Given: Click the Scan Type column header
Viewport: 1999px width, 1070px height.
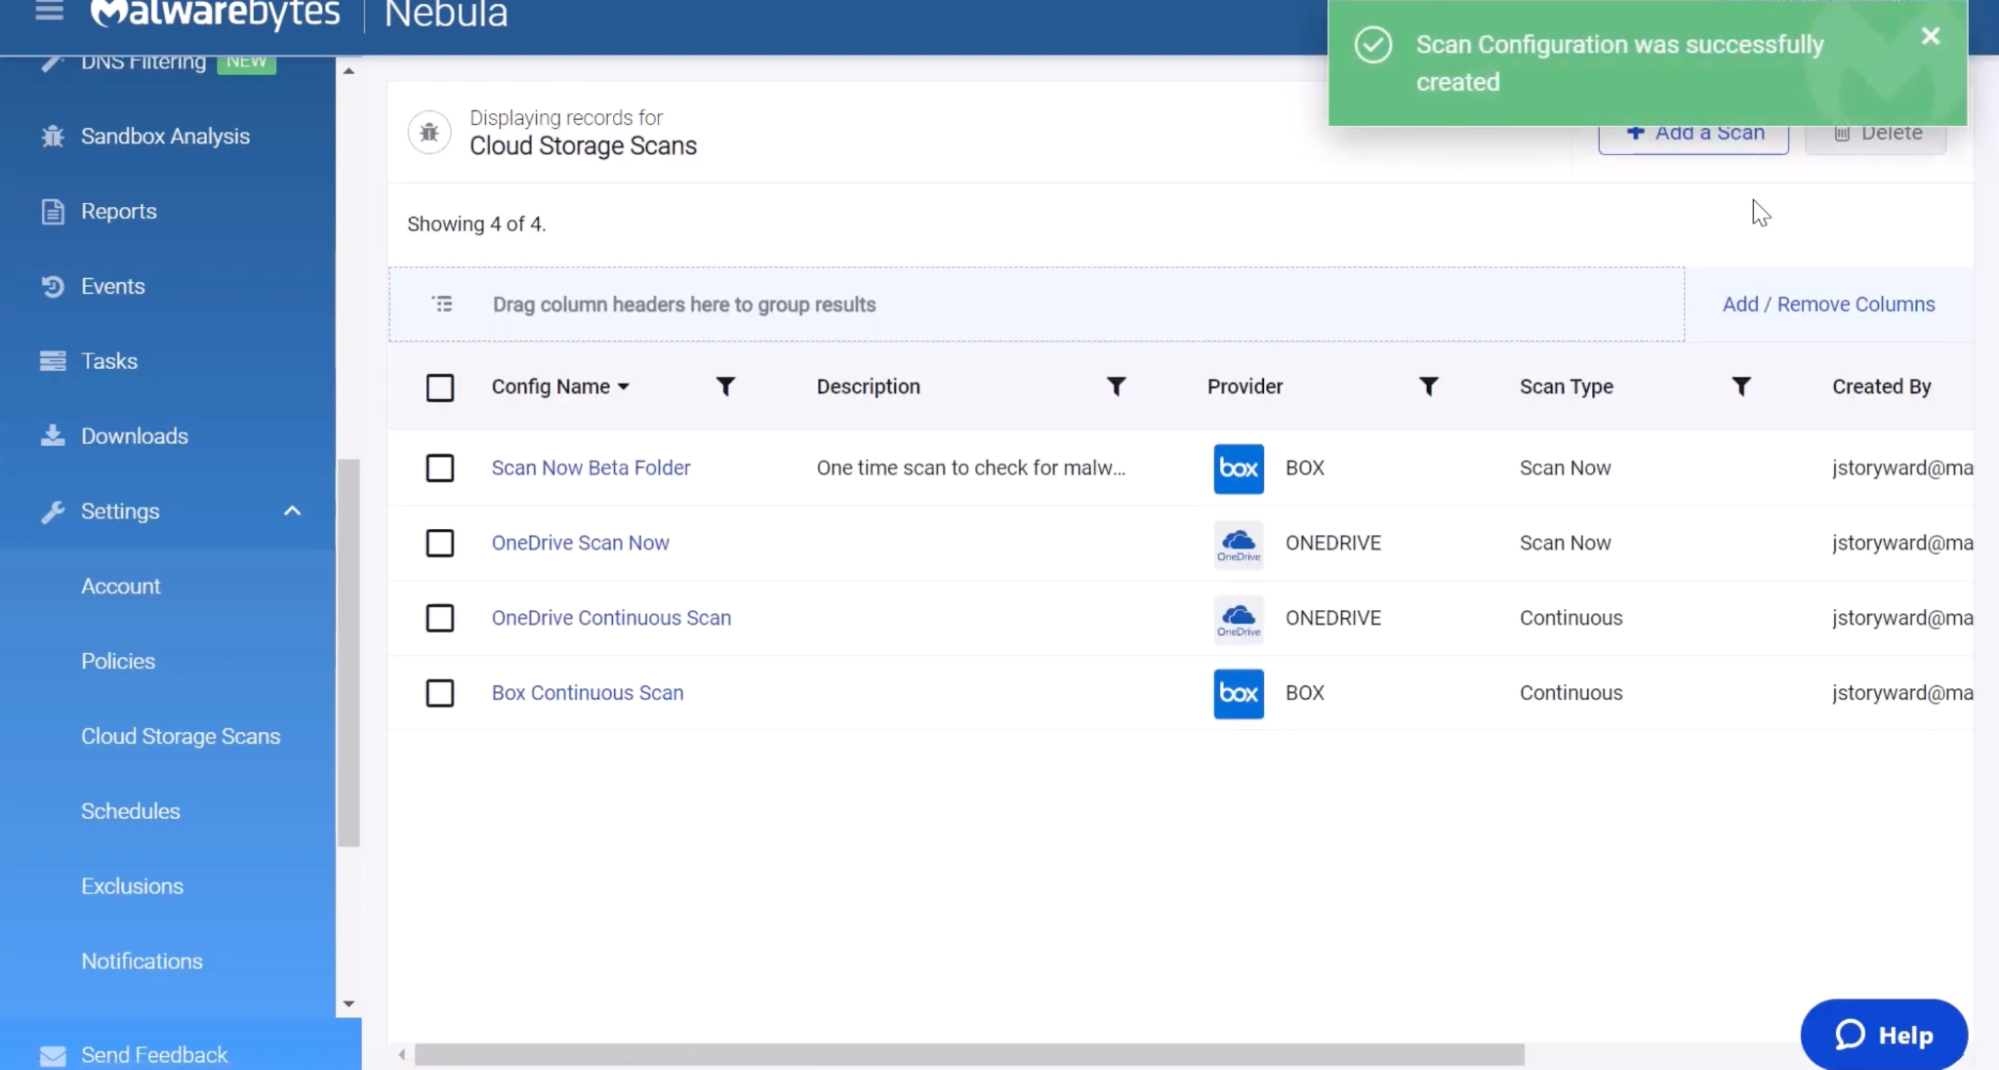Looking at the screenshot, I should 1566,387.
